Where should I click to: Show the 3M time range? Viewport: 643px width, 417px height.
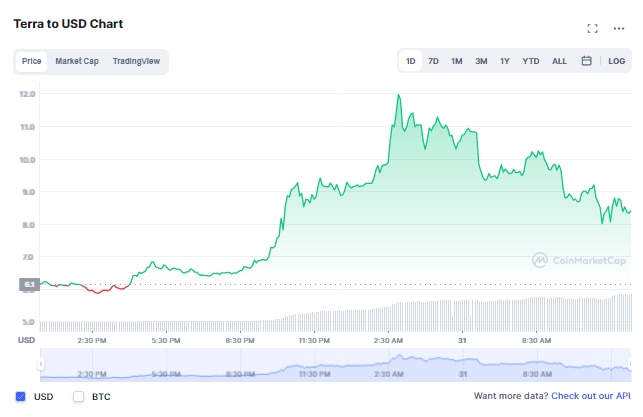click(481, 61)
